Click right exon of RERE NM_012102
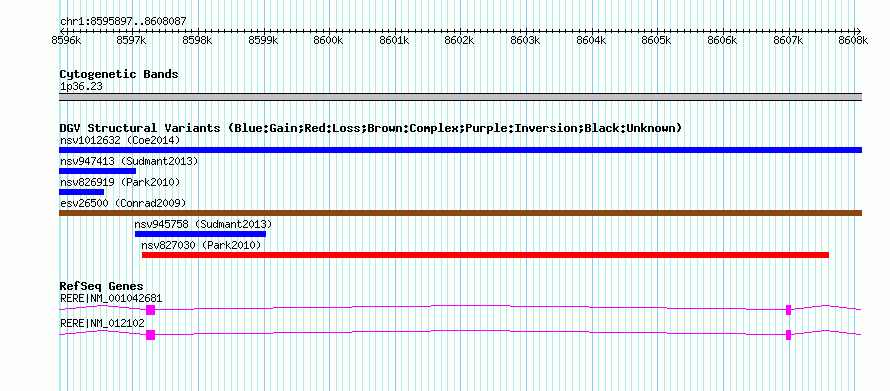 788,335
